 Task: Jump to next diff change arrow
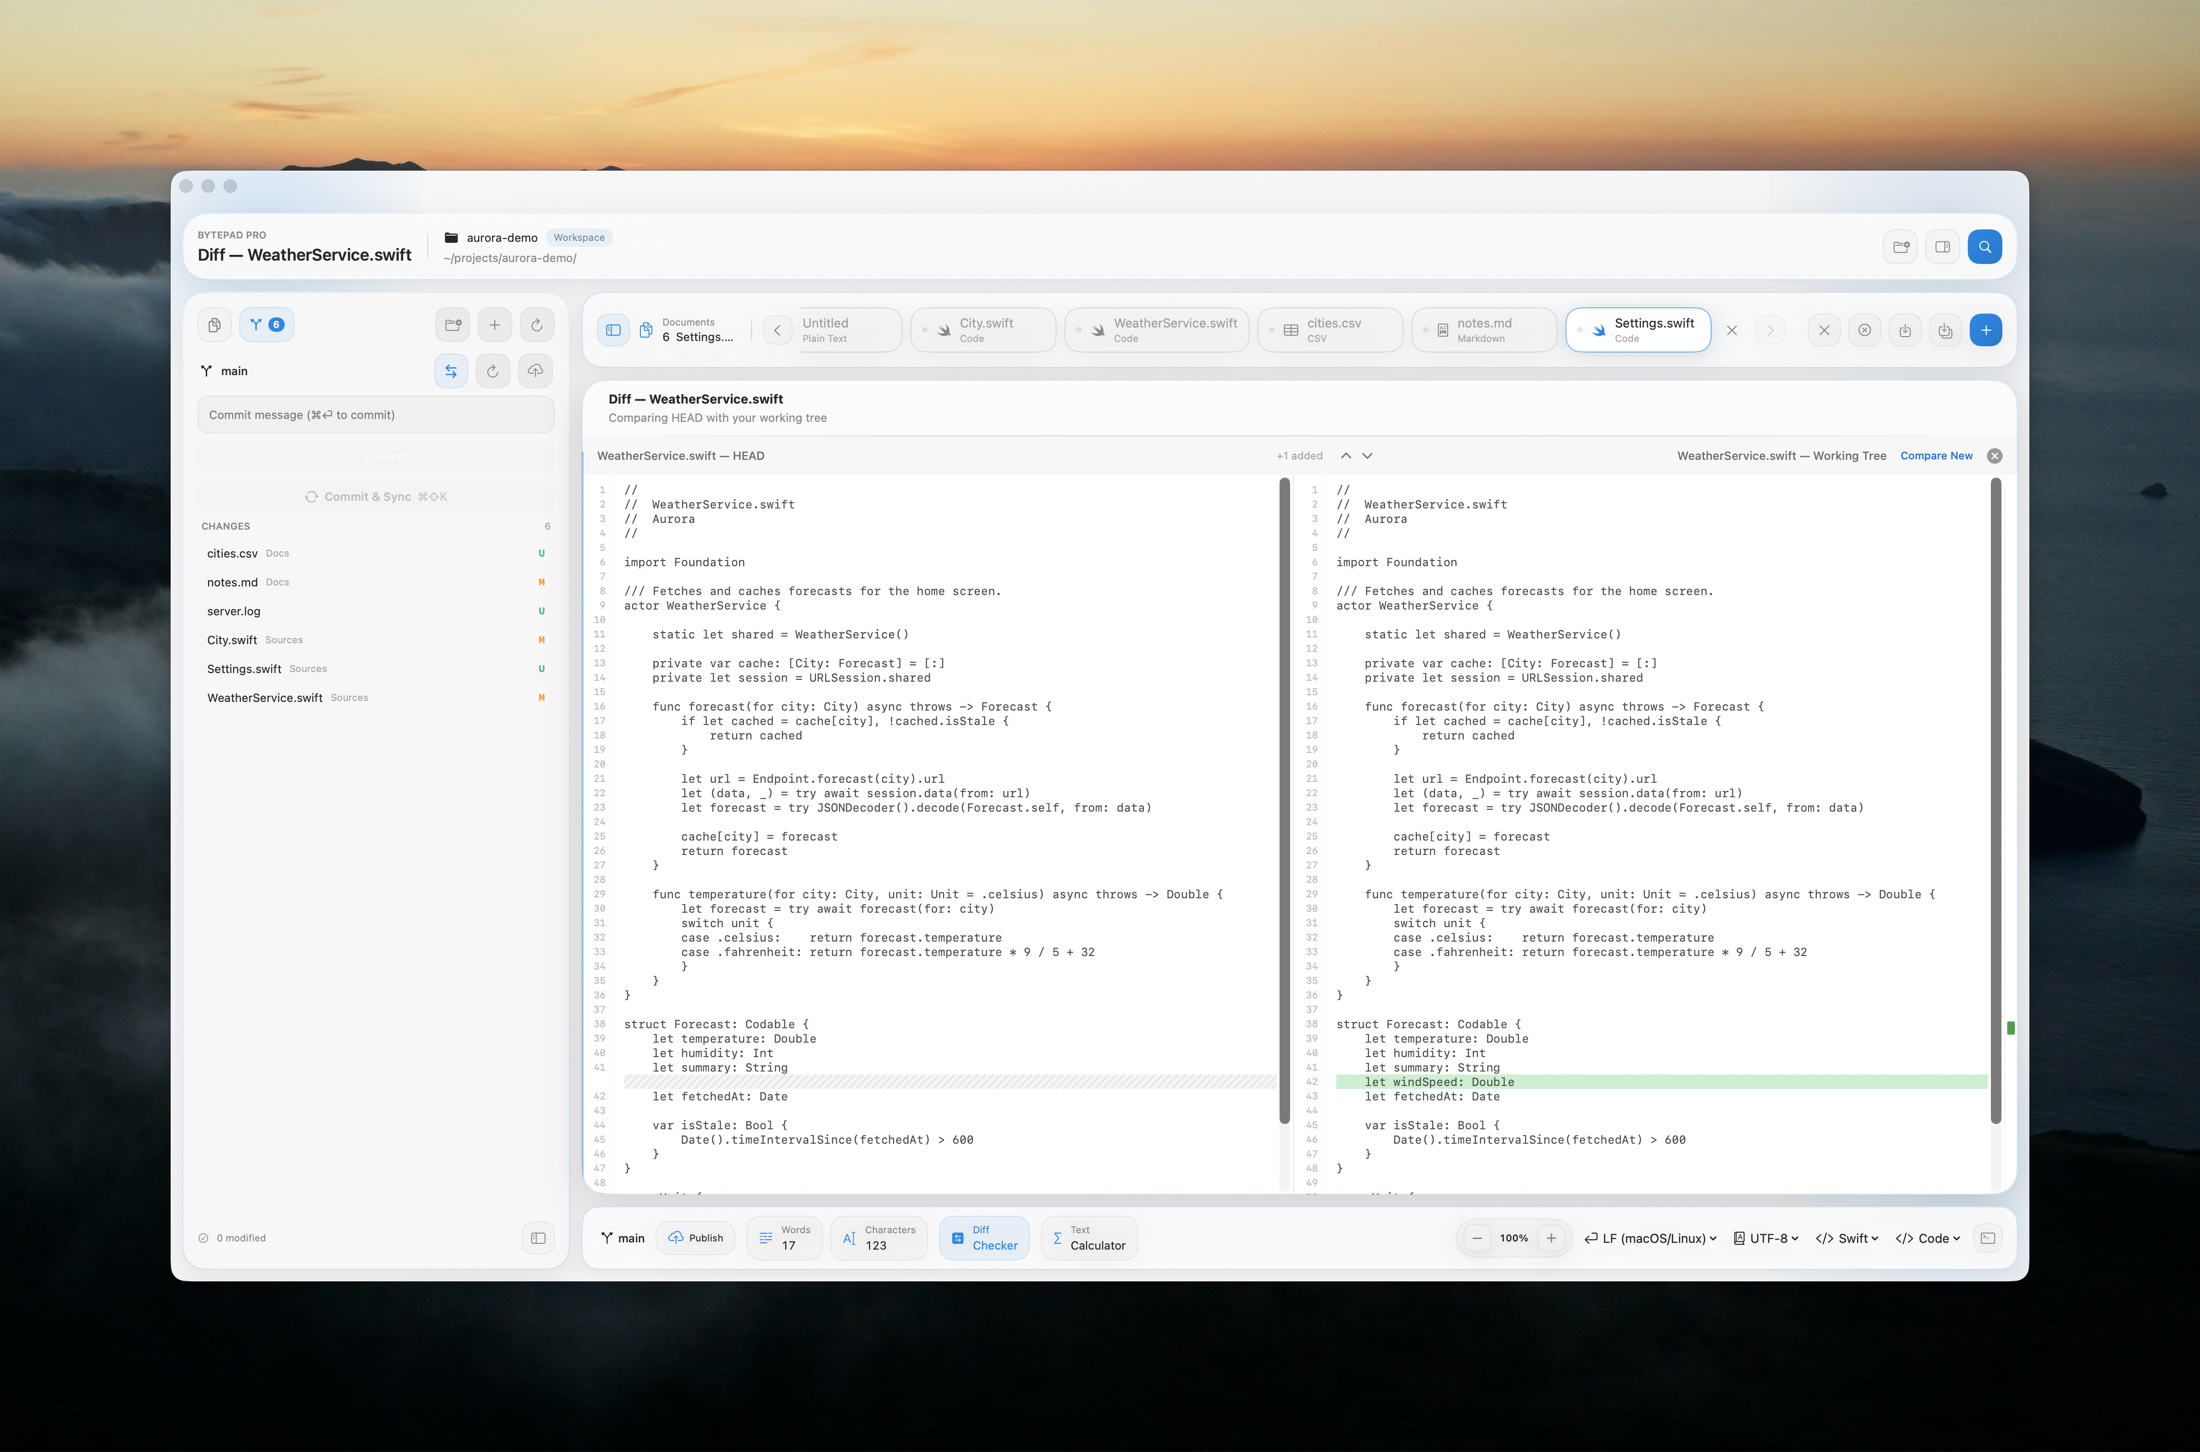pyautogui.click(x=1367, y=456)
